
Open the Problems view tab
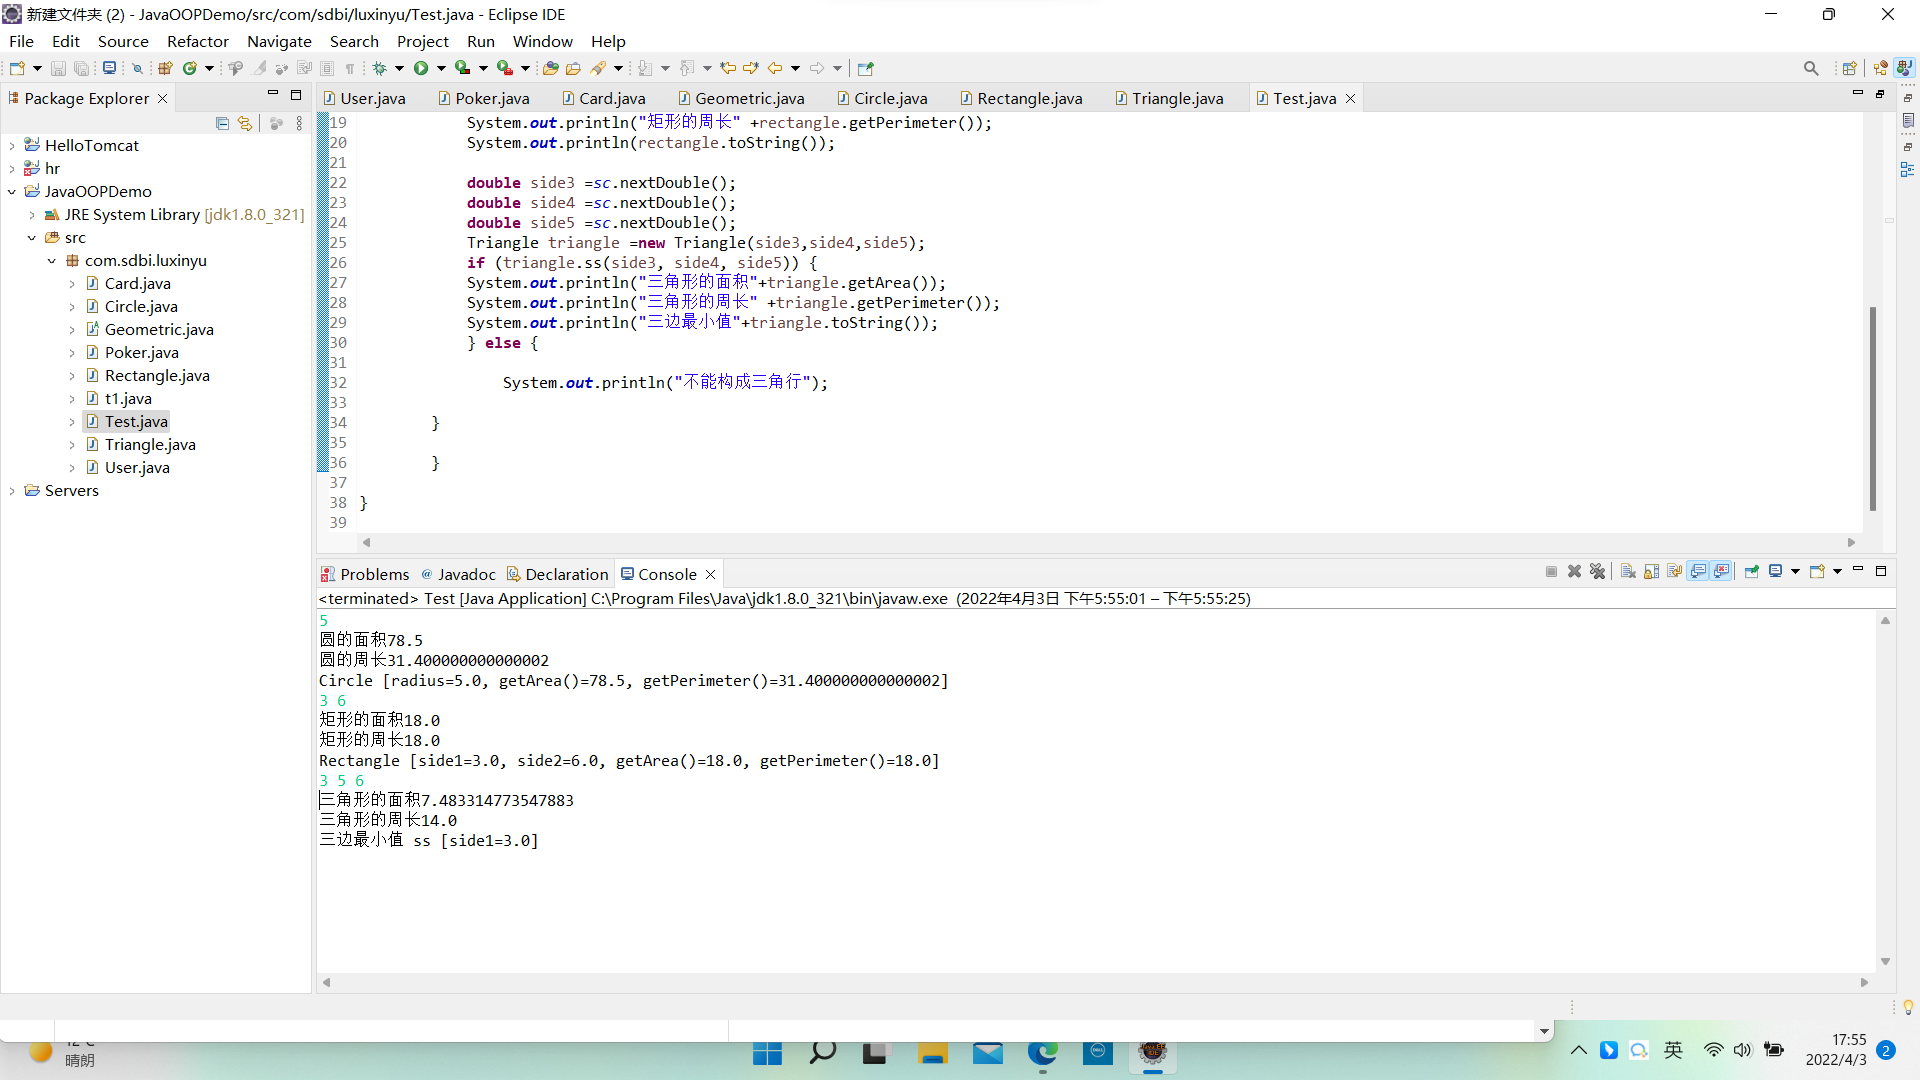tap(365, 574)
